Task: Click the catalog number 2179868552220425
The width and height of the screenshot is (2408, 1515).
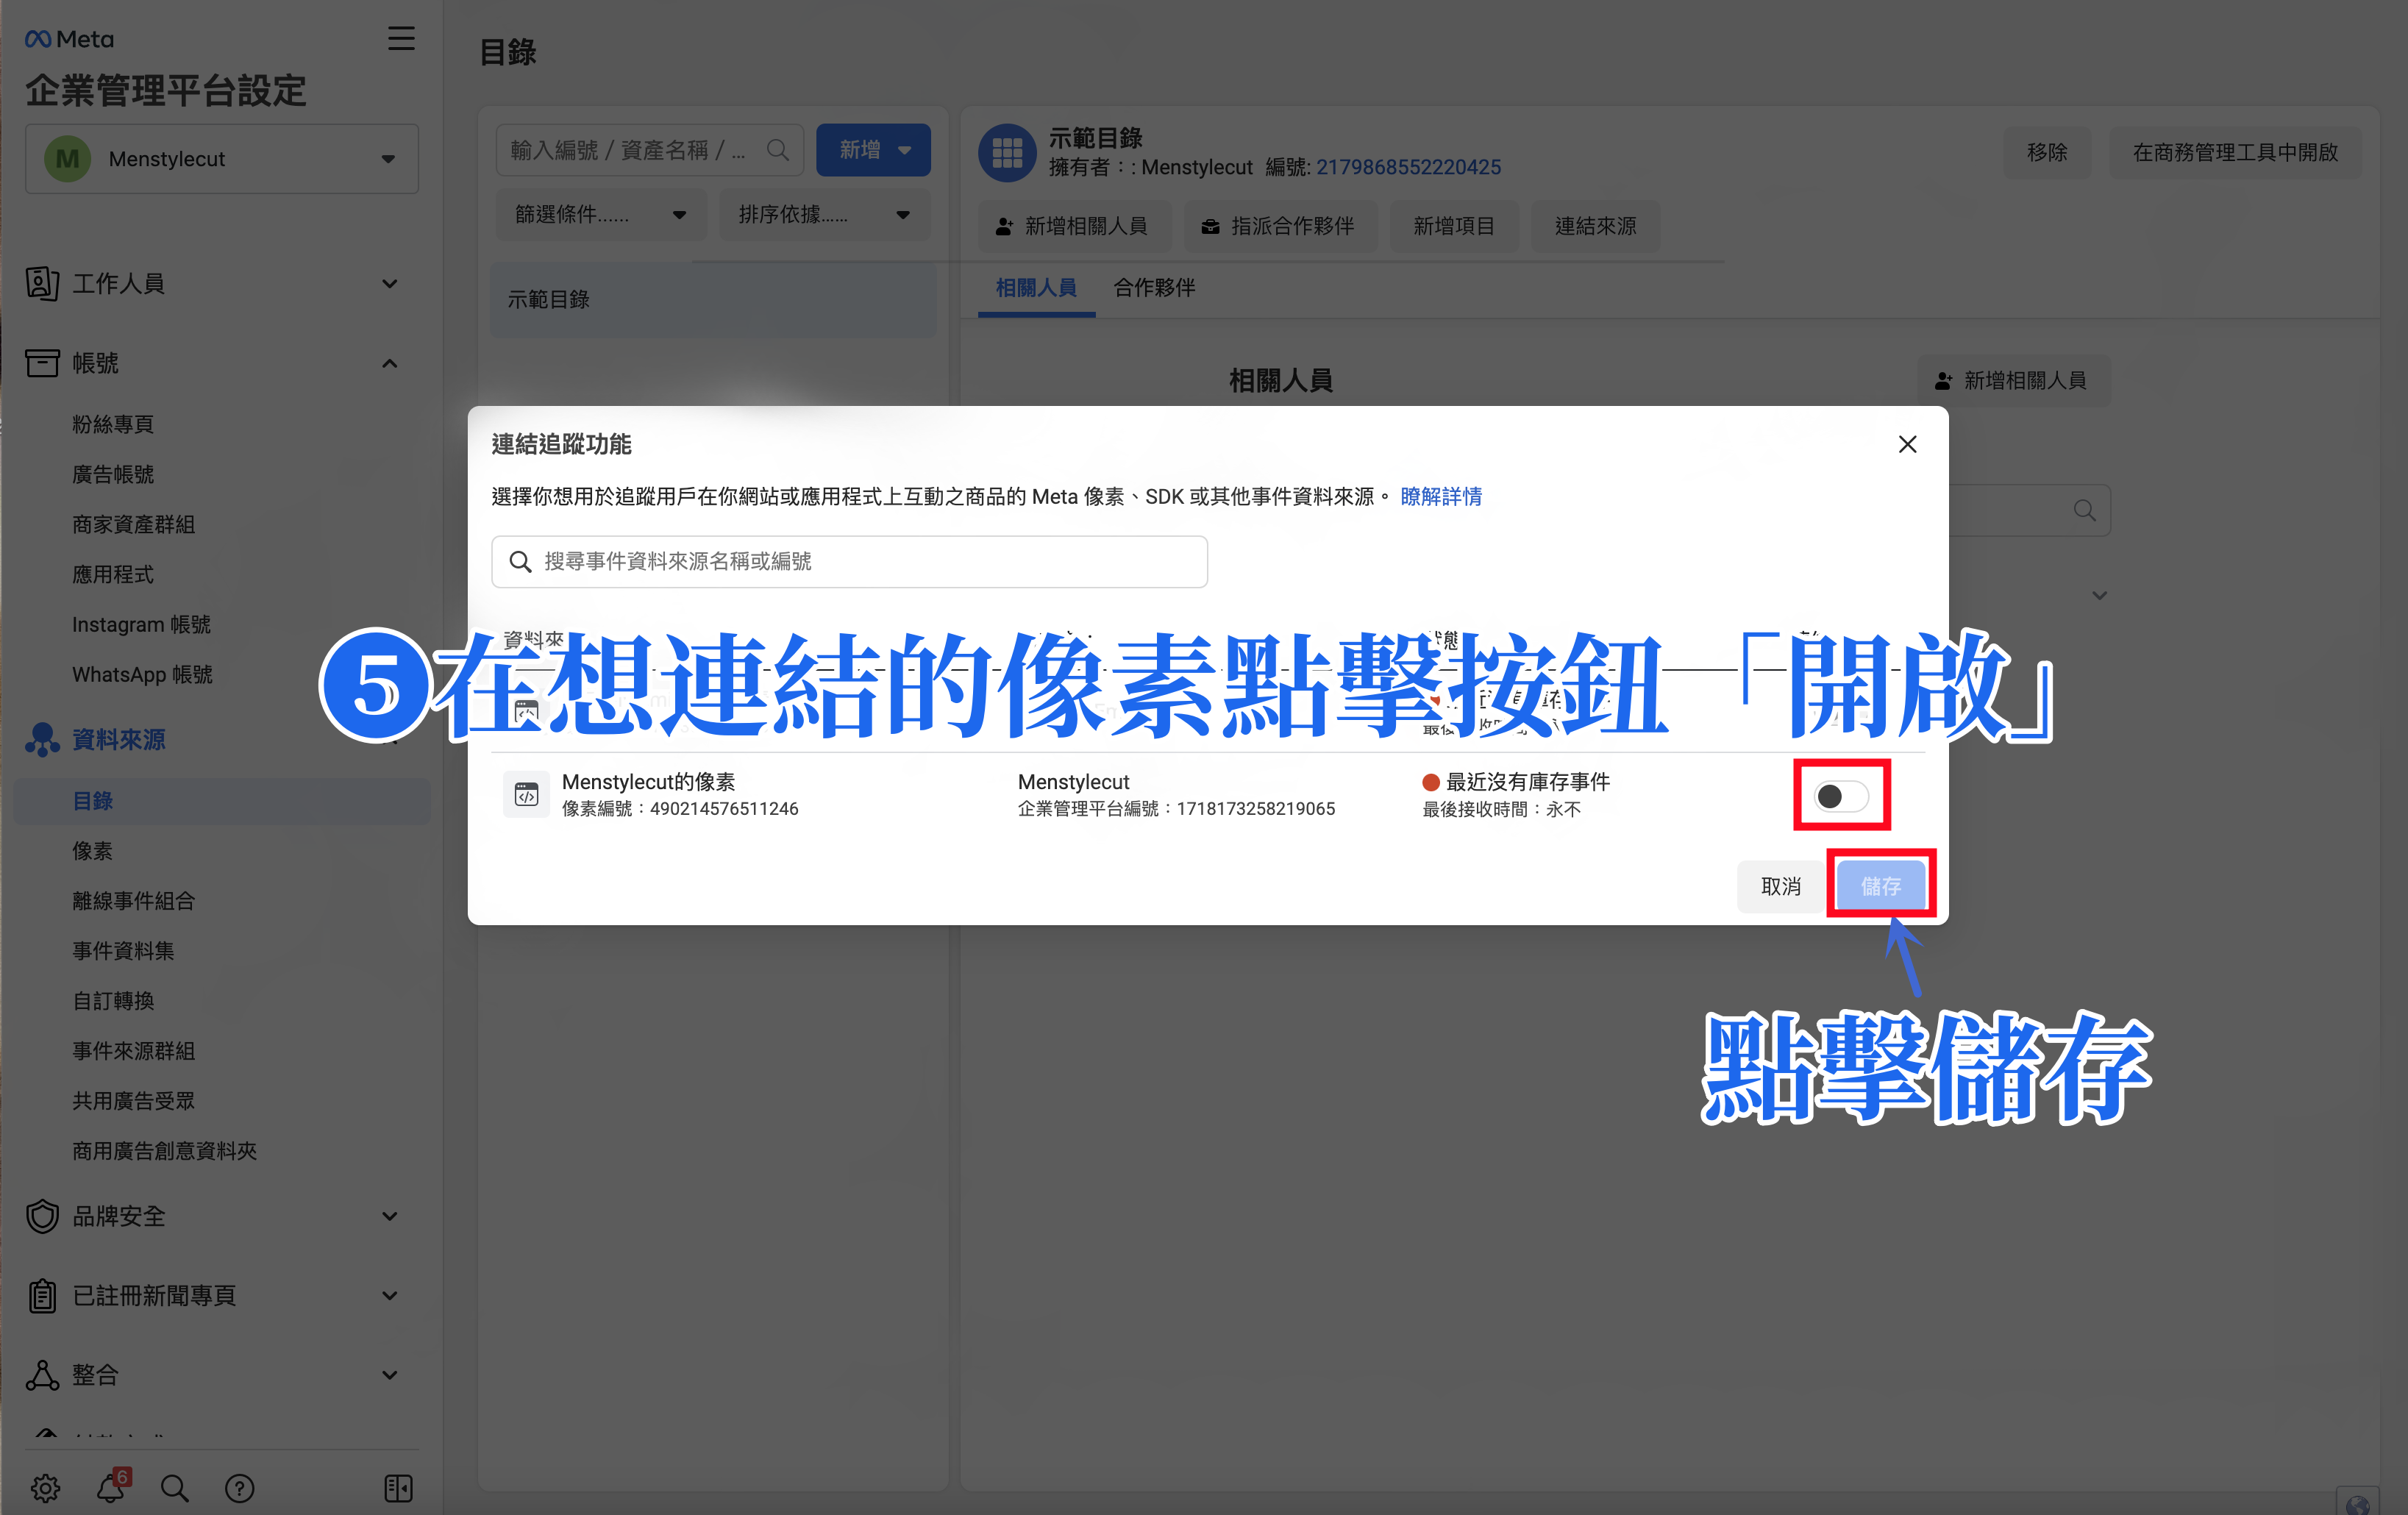Action: [1408, 167]
